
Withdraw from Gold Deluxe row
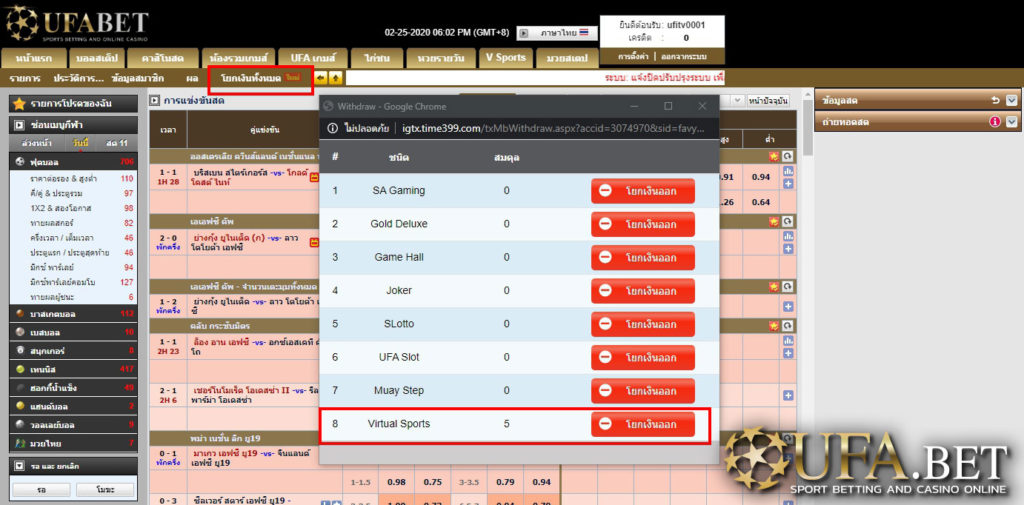click(643, 224)
